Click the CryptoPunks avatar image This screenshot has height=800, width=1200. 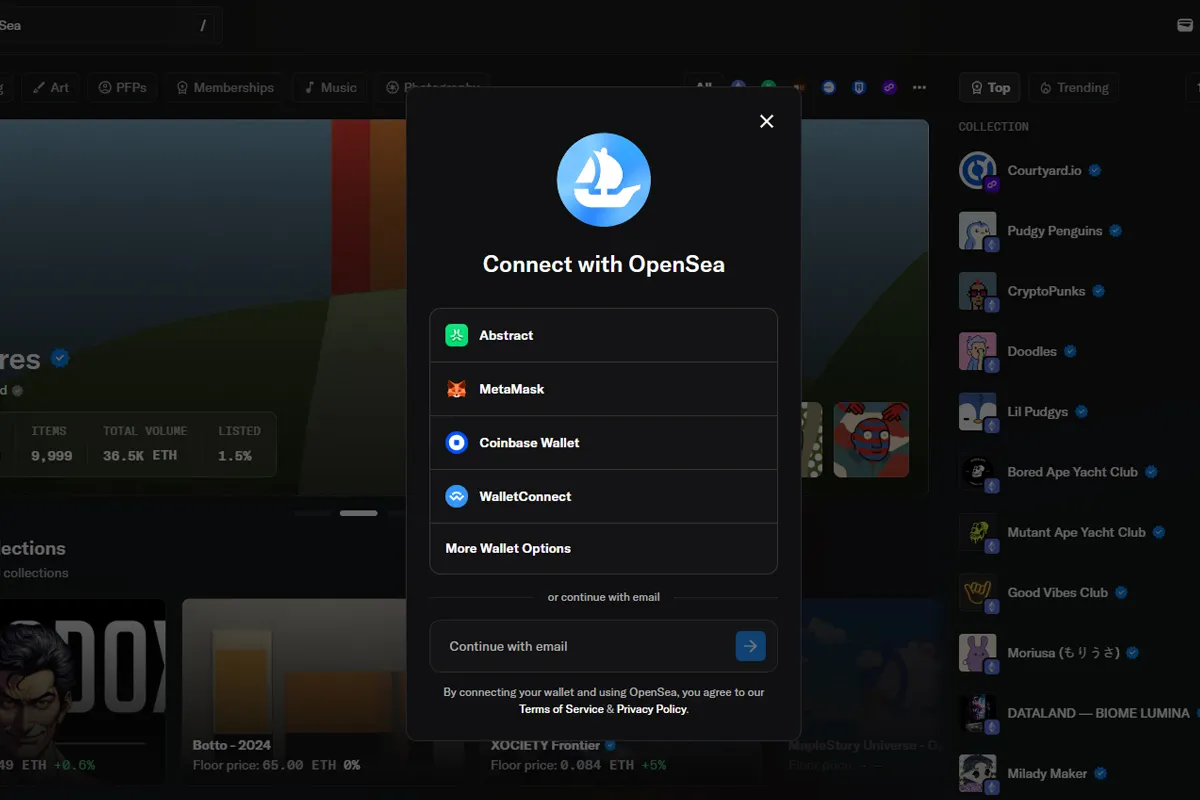pyautogui.click(x=978, y=291)
